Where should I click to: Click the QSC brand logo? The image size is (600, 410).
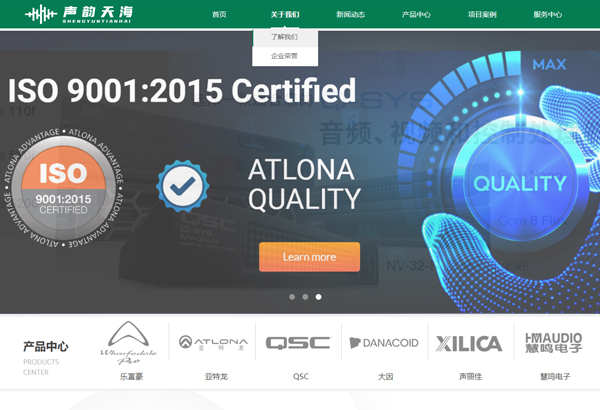[x=298, y=343]
